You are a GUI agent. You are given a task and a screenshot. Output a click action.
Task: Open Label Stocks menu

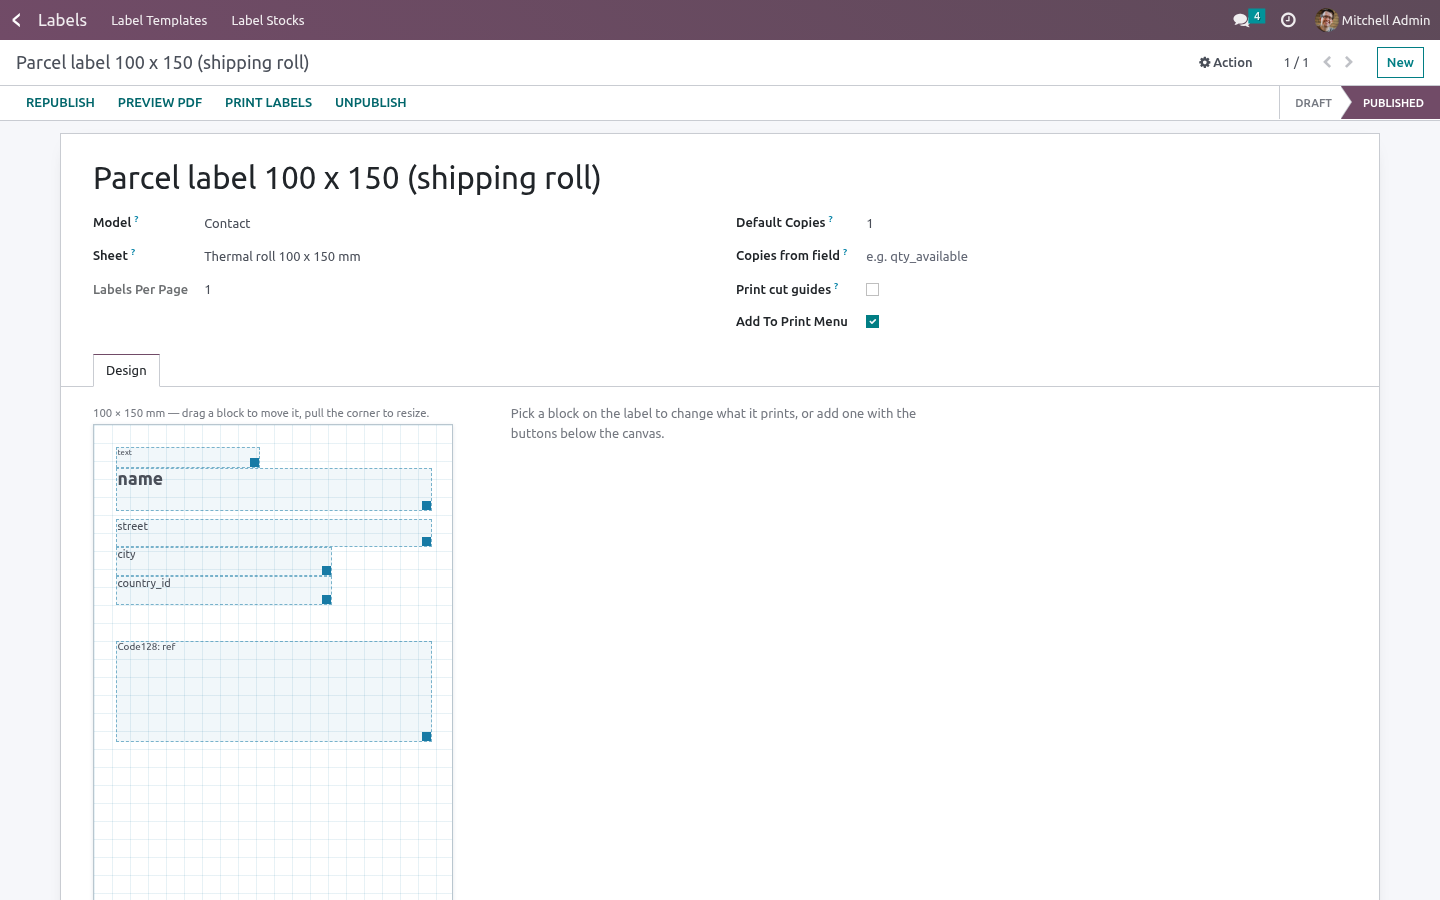(267, 20)
